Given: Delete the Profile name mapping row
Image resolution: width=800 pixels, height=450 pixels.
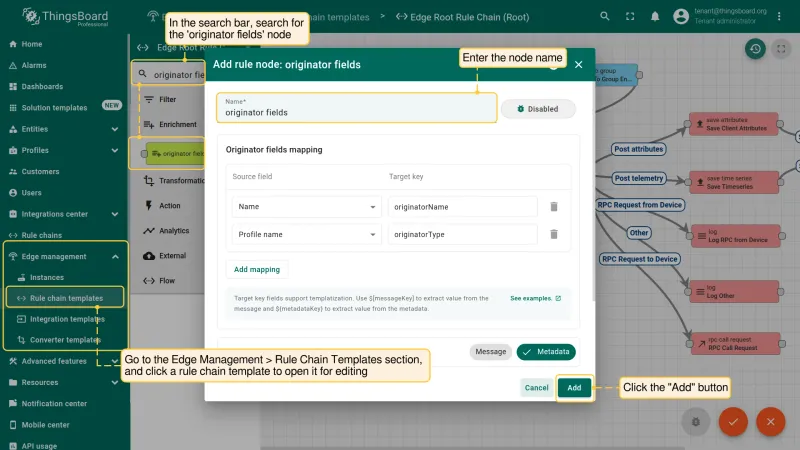Looking at the screenshot, I should click(x=554, y=234).
